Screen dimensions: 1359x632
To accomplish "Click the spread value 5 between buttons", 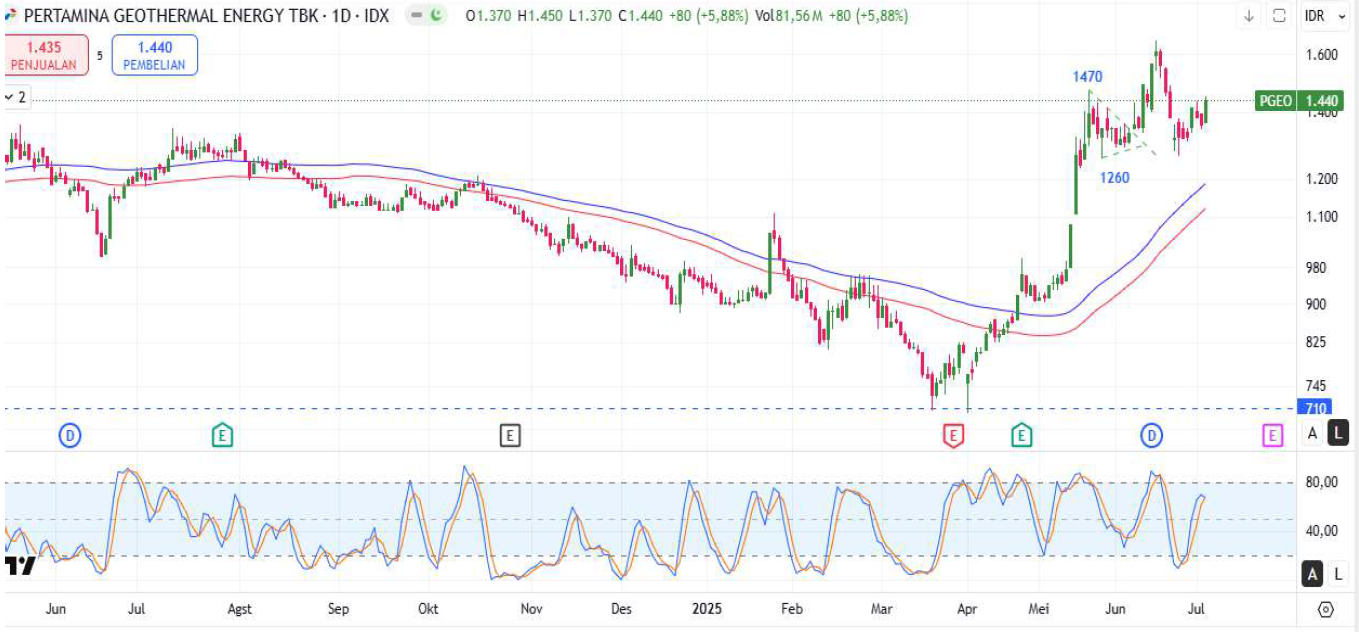I will coord(100,55).
